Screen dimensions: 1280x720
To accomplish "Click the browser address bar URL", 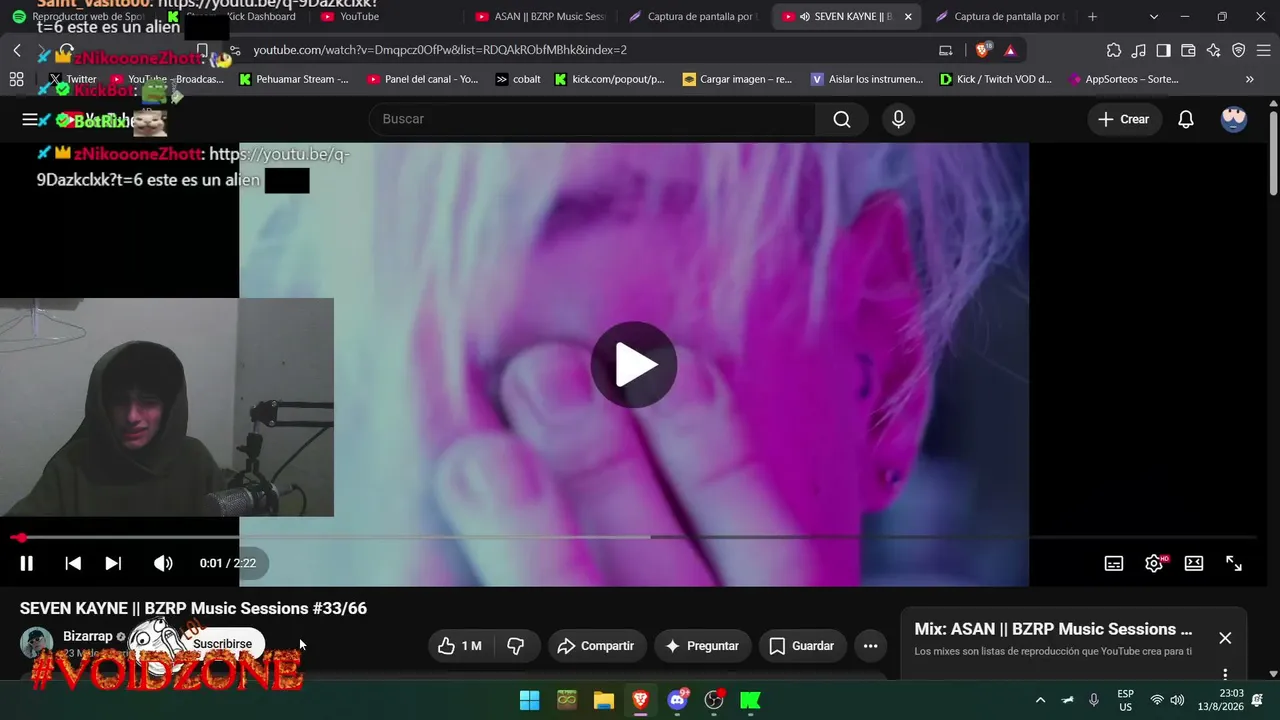I will [440, 50].
